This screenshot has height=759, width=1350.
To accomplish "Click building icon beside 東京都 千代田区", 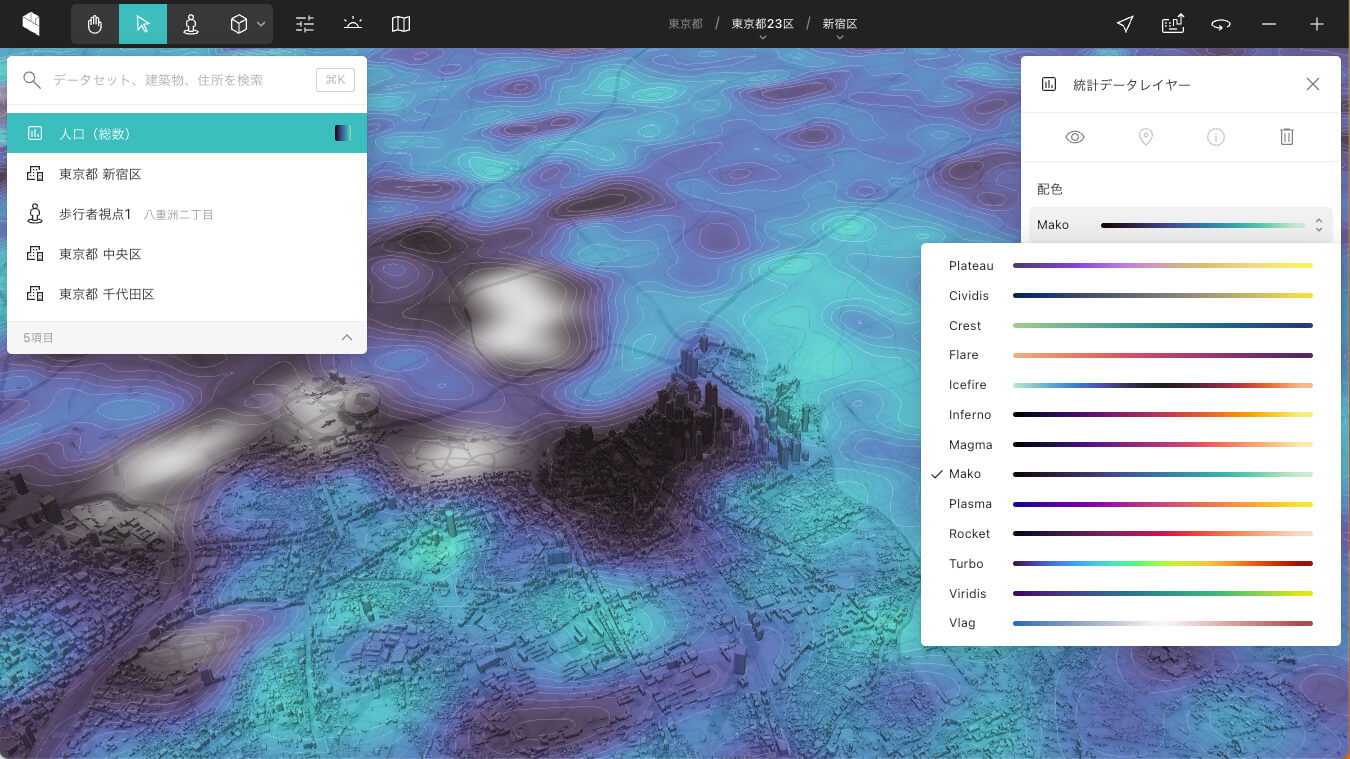I will click(35, 294).
